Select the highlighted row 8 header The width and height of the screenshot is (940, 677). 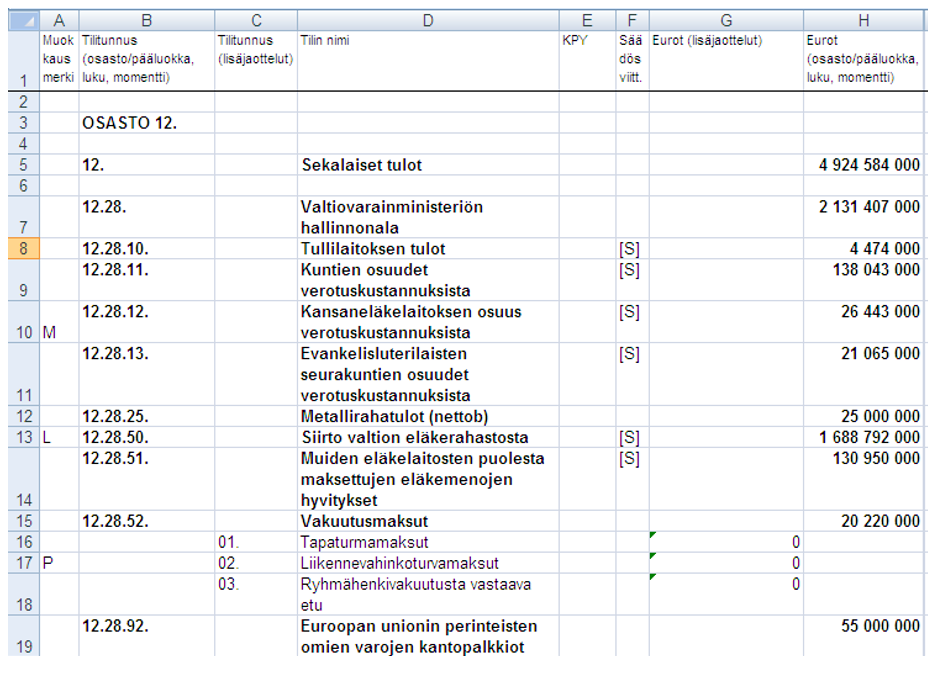(20, 249)
